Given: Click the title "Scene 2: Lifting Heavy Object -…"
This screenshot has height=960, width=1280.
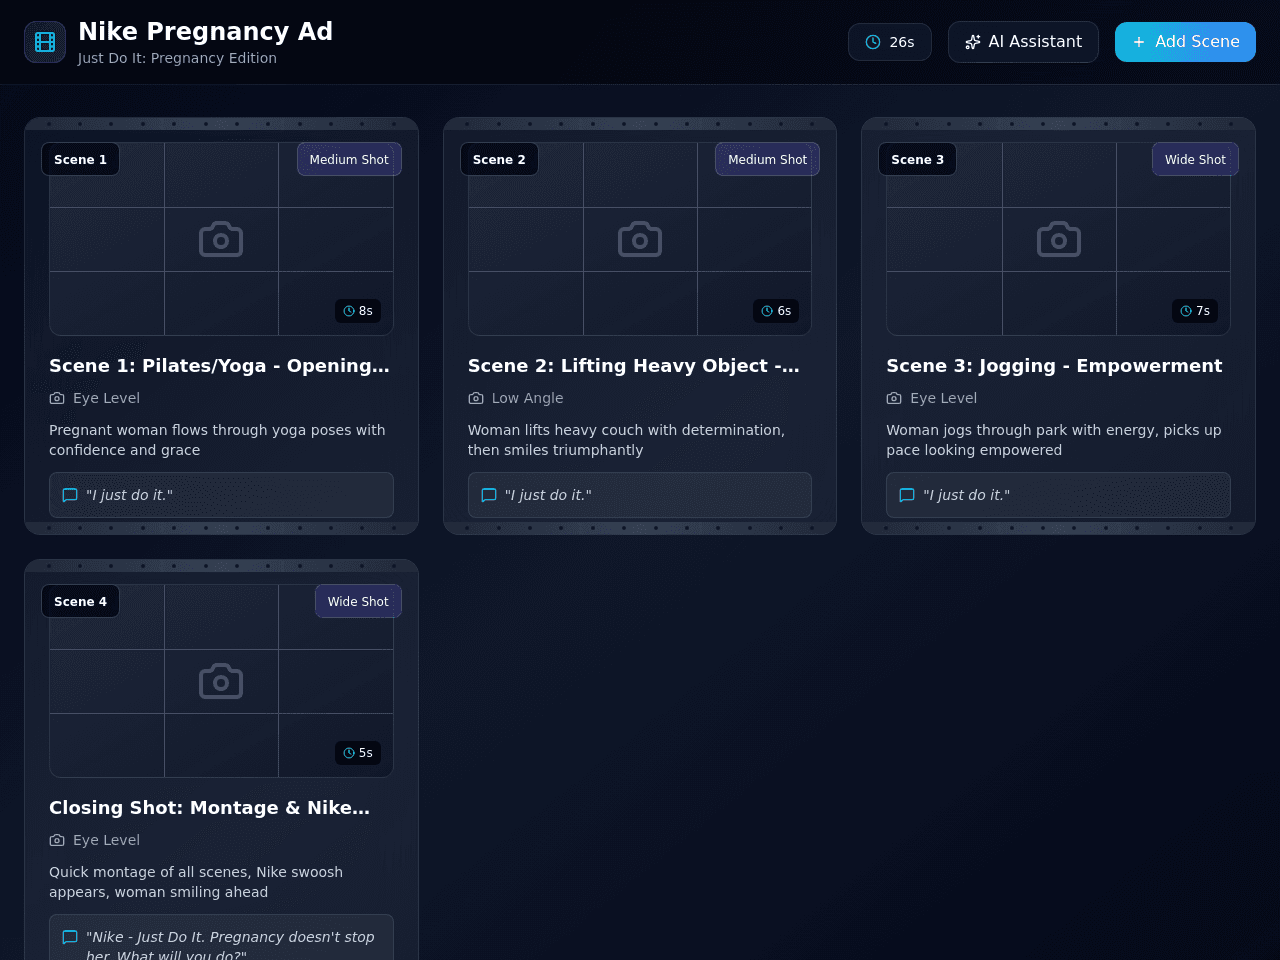Looking at the screenshot, I should point(634,366).
